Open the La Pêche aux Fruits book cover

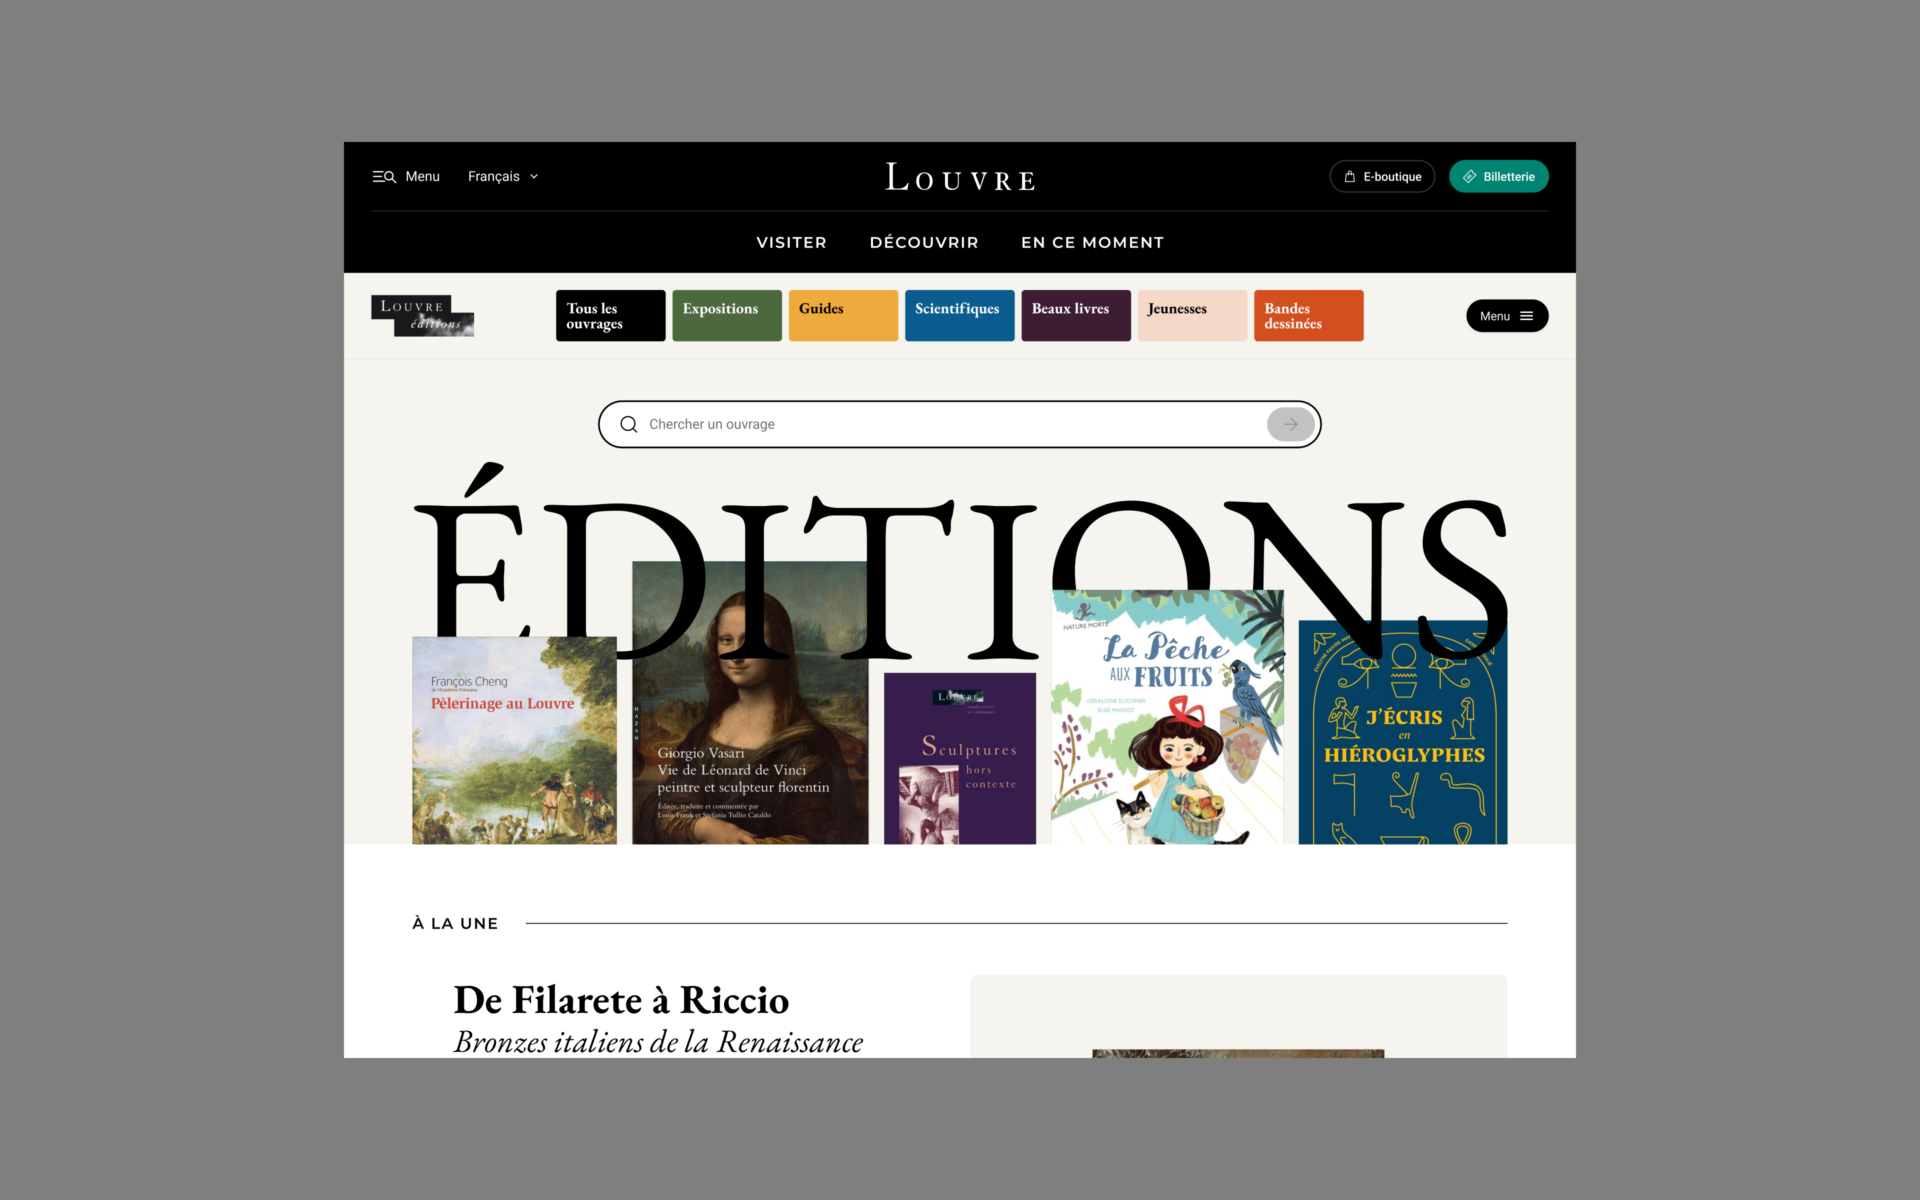click(1167, 717)
